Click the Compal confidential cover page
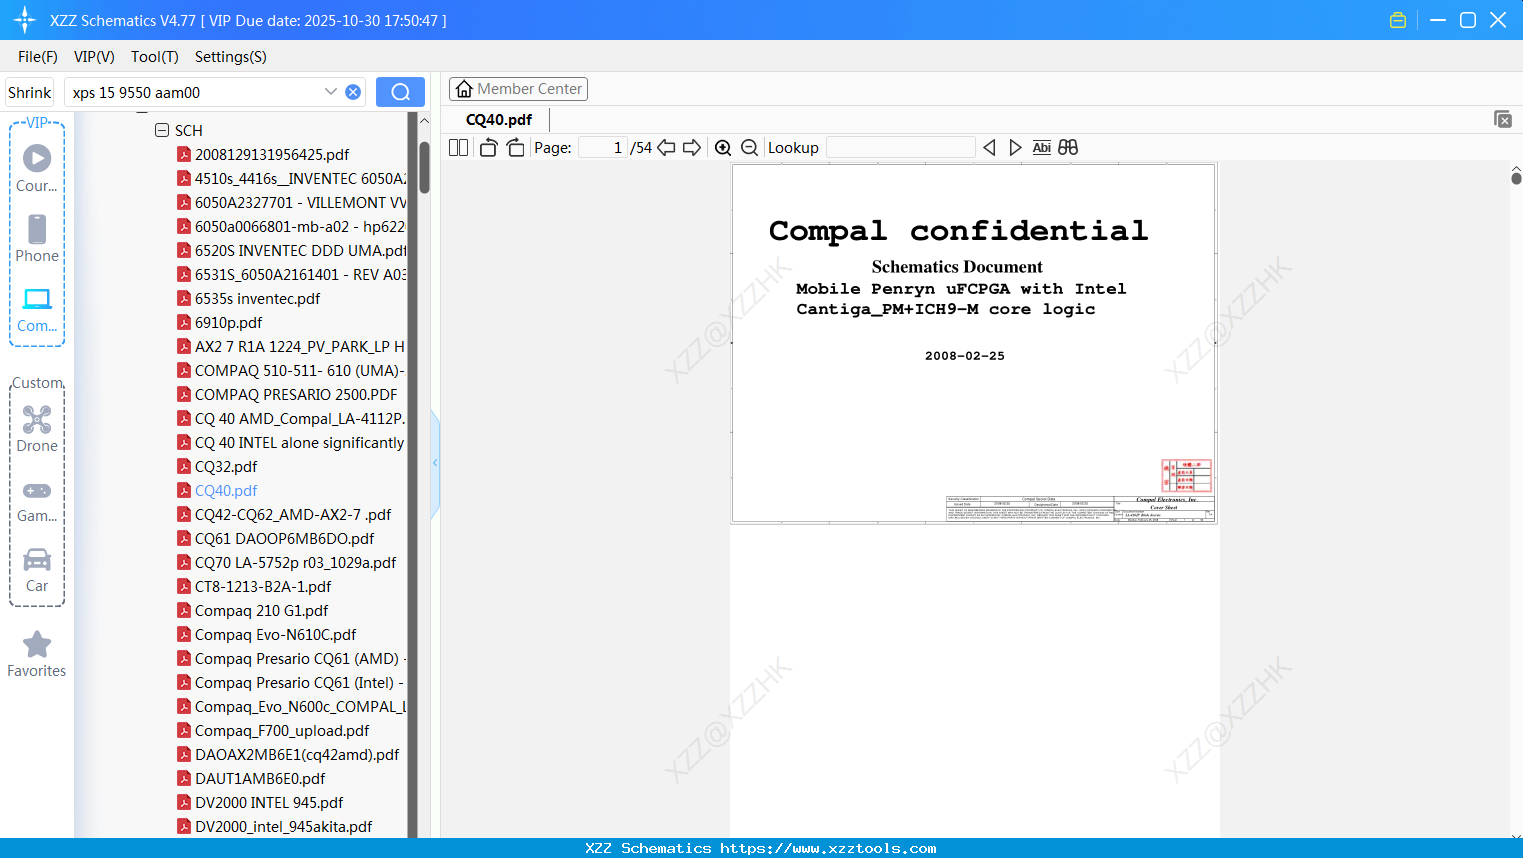The image size is (1523, 858). pyautogui.click(x=974, y=344)
